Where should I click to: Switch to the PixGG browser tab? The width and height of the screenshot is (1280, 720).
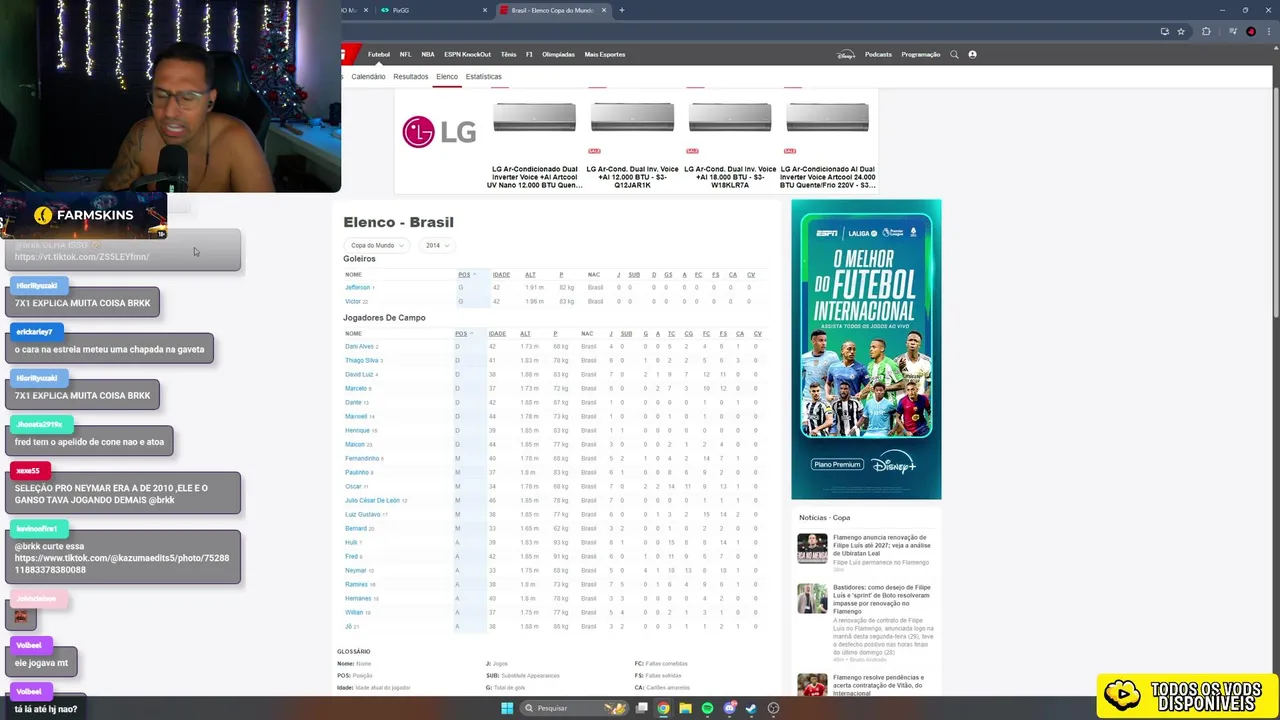click(x=435, y=10)
